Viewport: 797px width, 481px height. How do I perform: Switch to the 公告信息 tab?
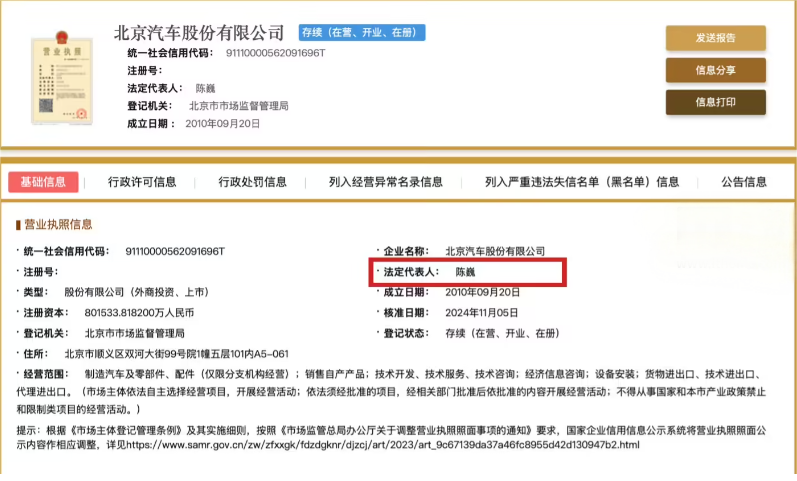click(x=744, y=182)
